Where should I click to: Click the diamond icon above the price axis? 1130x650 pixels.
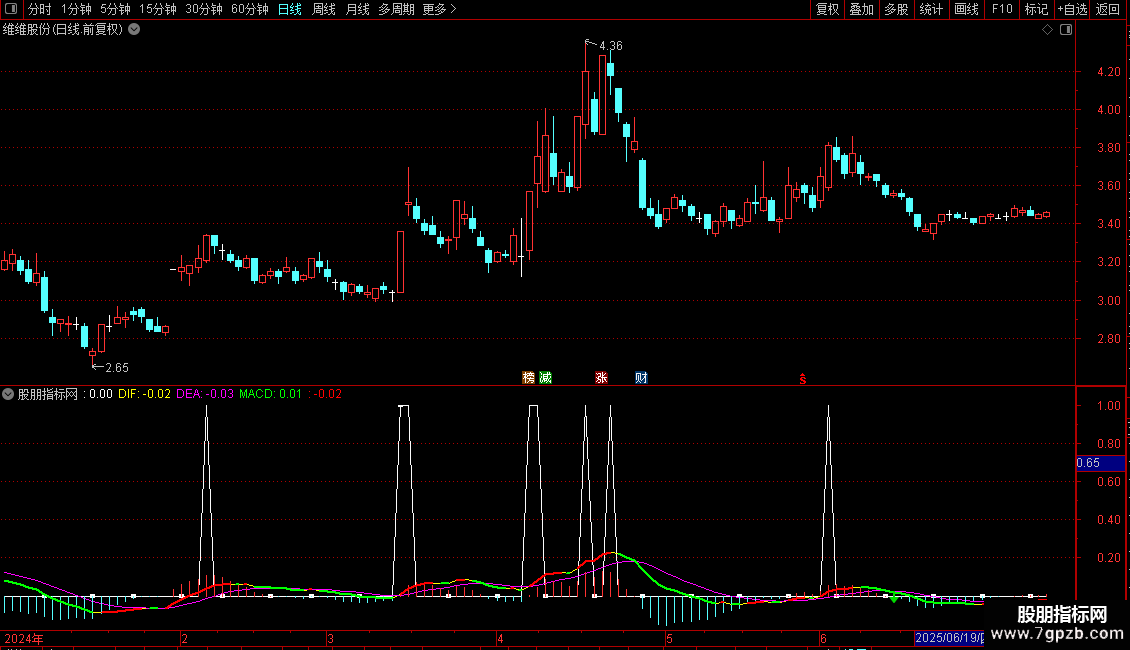1048,30
